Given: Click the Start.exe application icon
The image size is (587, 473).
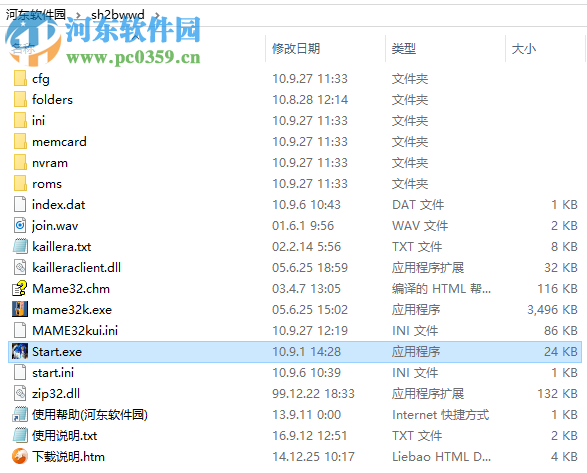Looking at the screenshot, I should pyautogui.click(x=20, y=351).
